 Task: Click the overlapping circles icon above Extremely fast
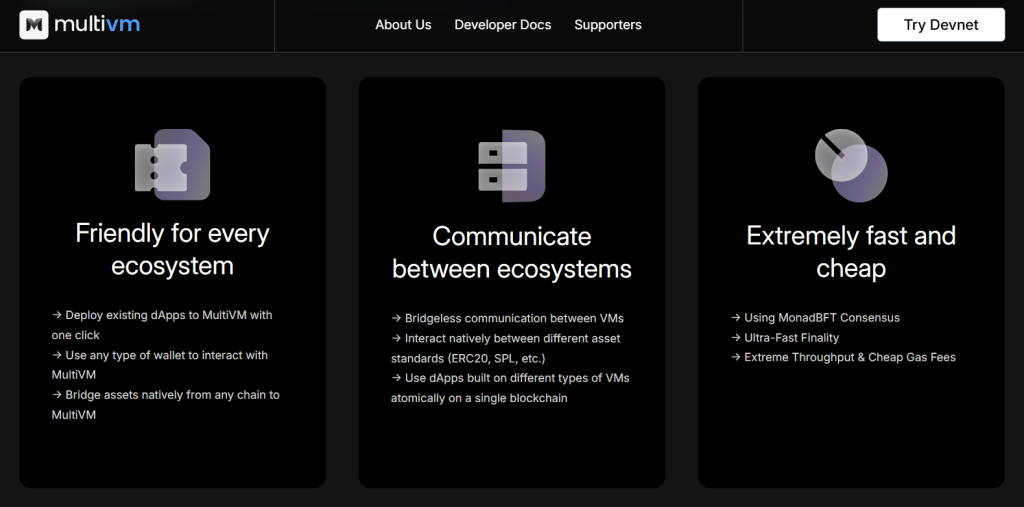(851, 165)
